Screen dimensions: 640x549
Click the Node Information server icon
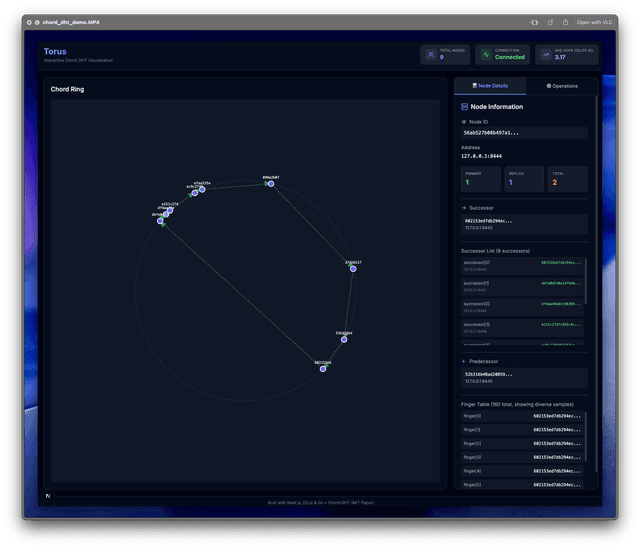(x=463, y=106)
